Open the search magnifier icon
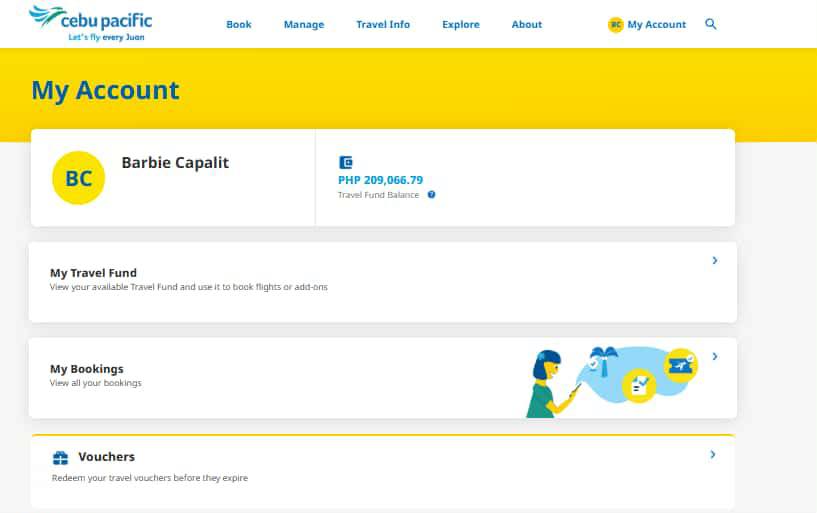Image resolution: width=817 pixels, height=513 pixels. click(710, 24)
